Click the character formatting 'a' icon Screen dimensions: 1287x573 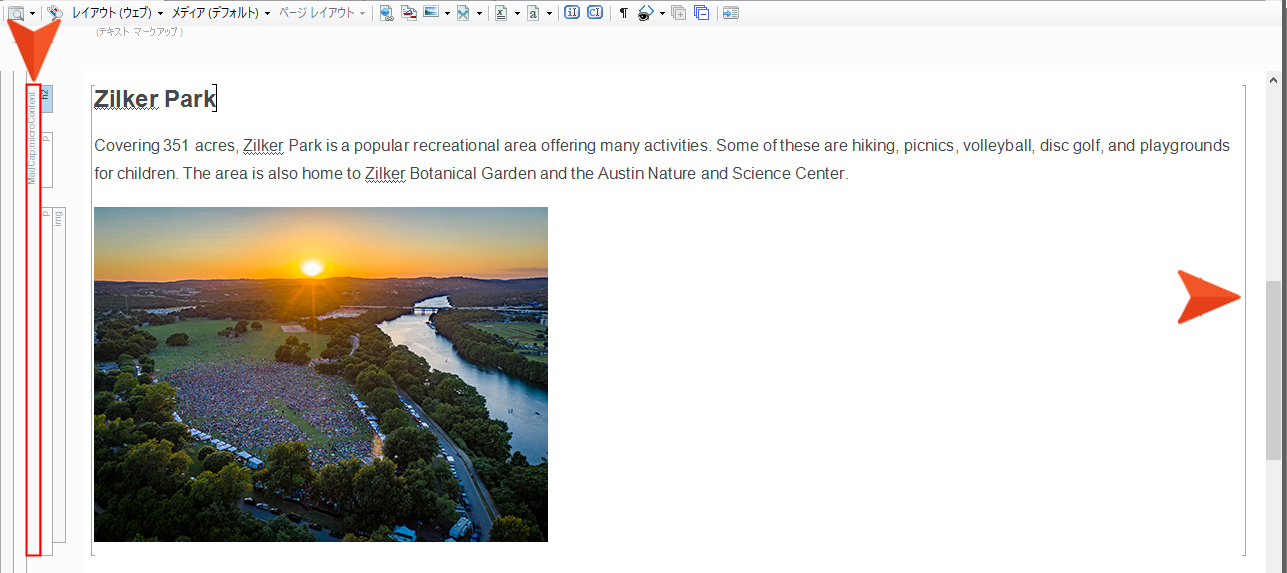pos(534,13)
